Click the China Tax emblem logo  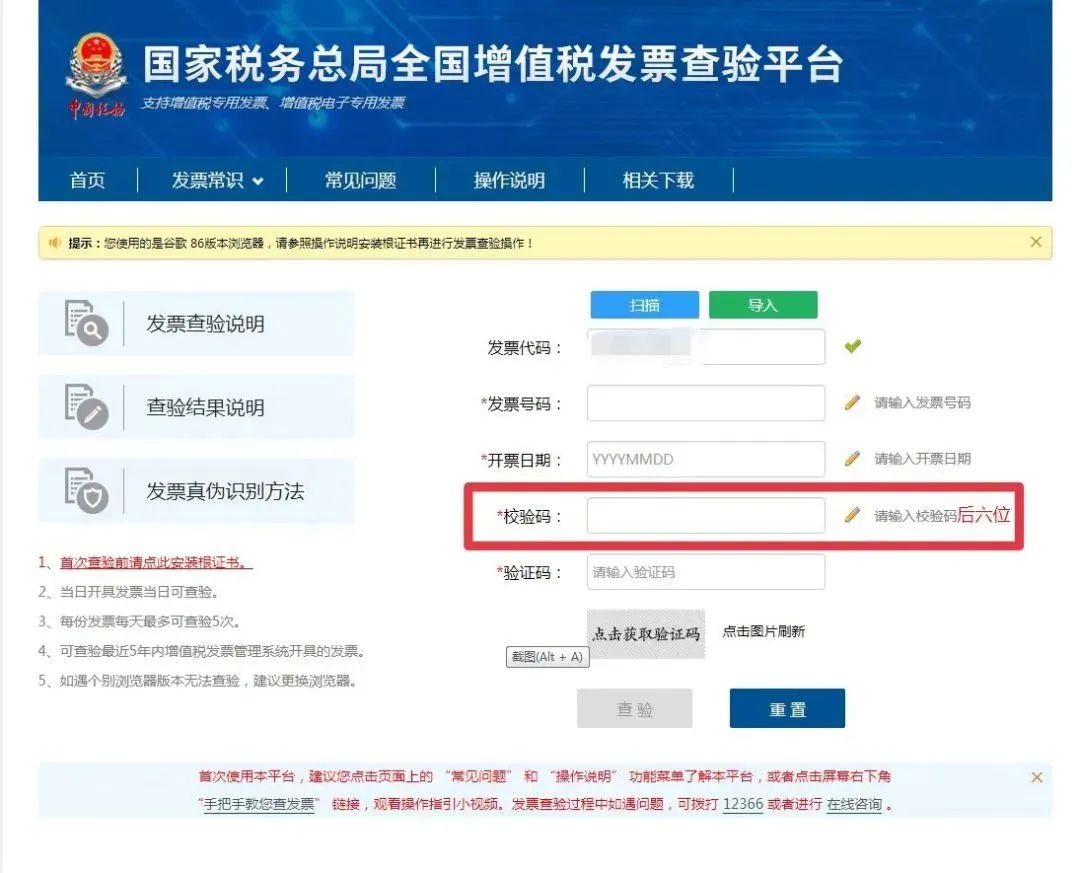point(96,74)
